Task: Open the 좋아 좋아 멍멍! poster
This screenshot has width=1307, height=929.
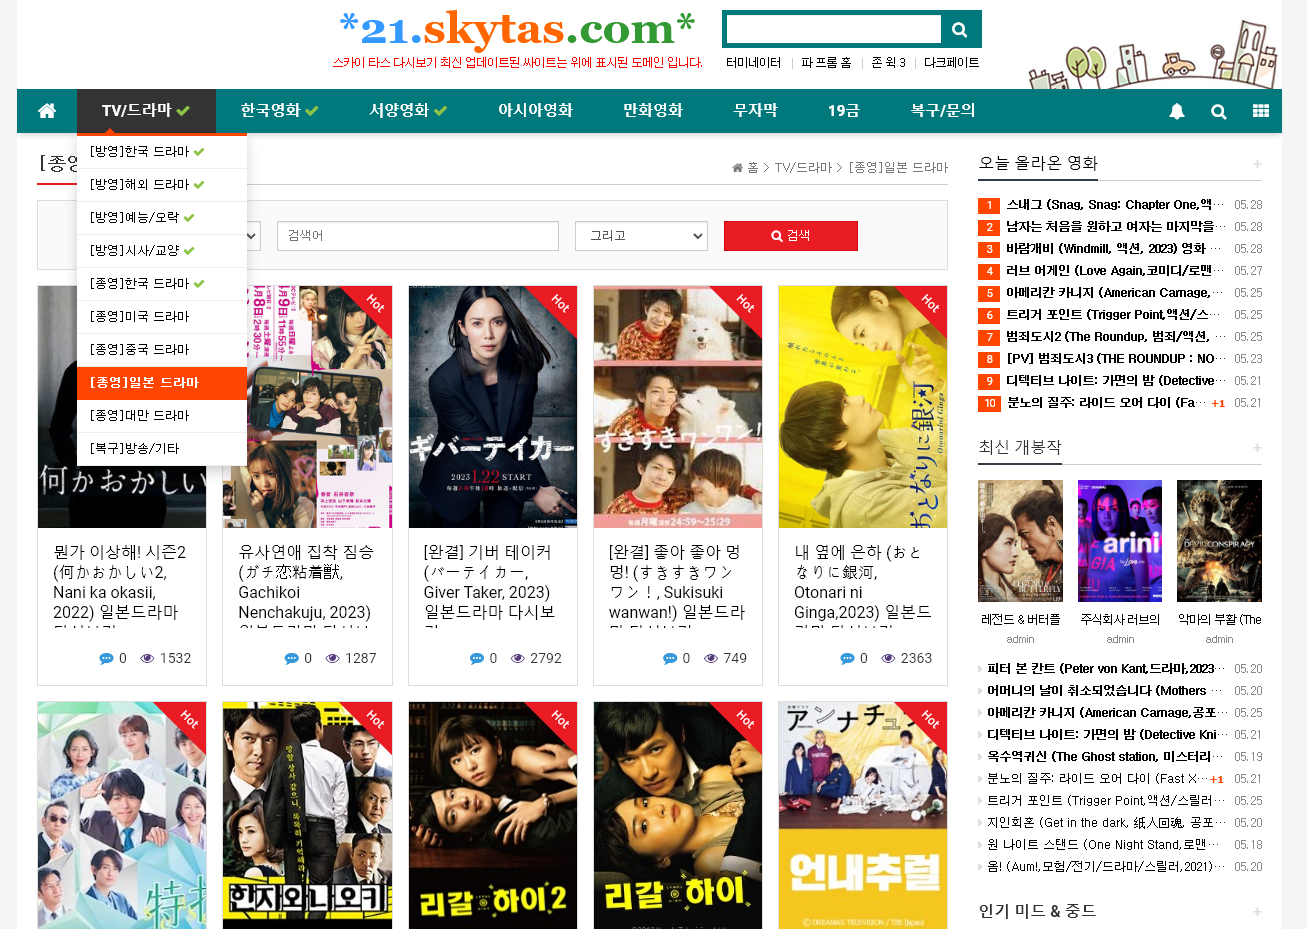Action: point(678,407)
